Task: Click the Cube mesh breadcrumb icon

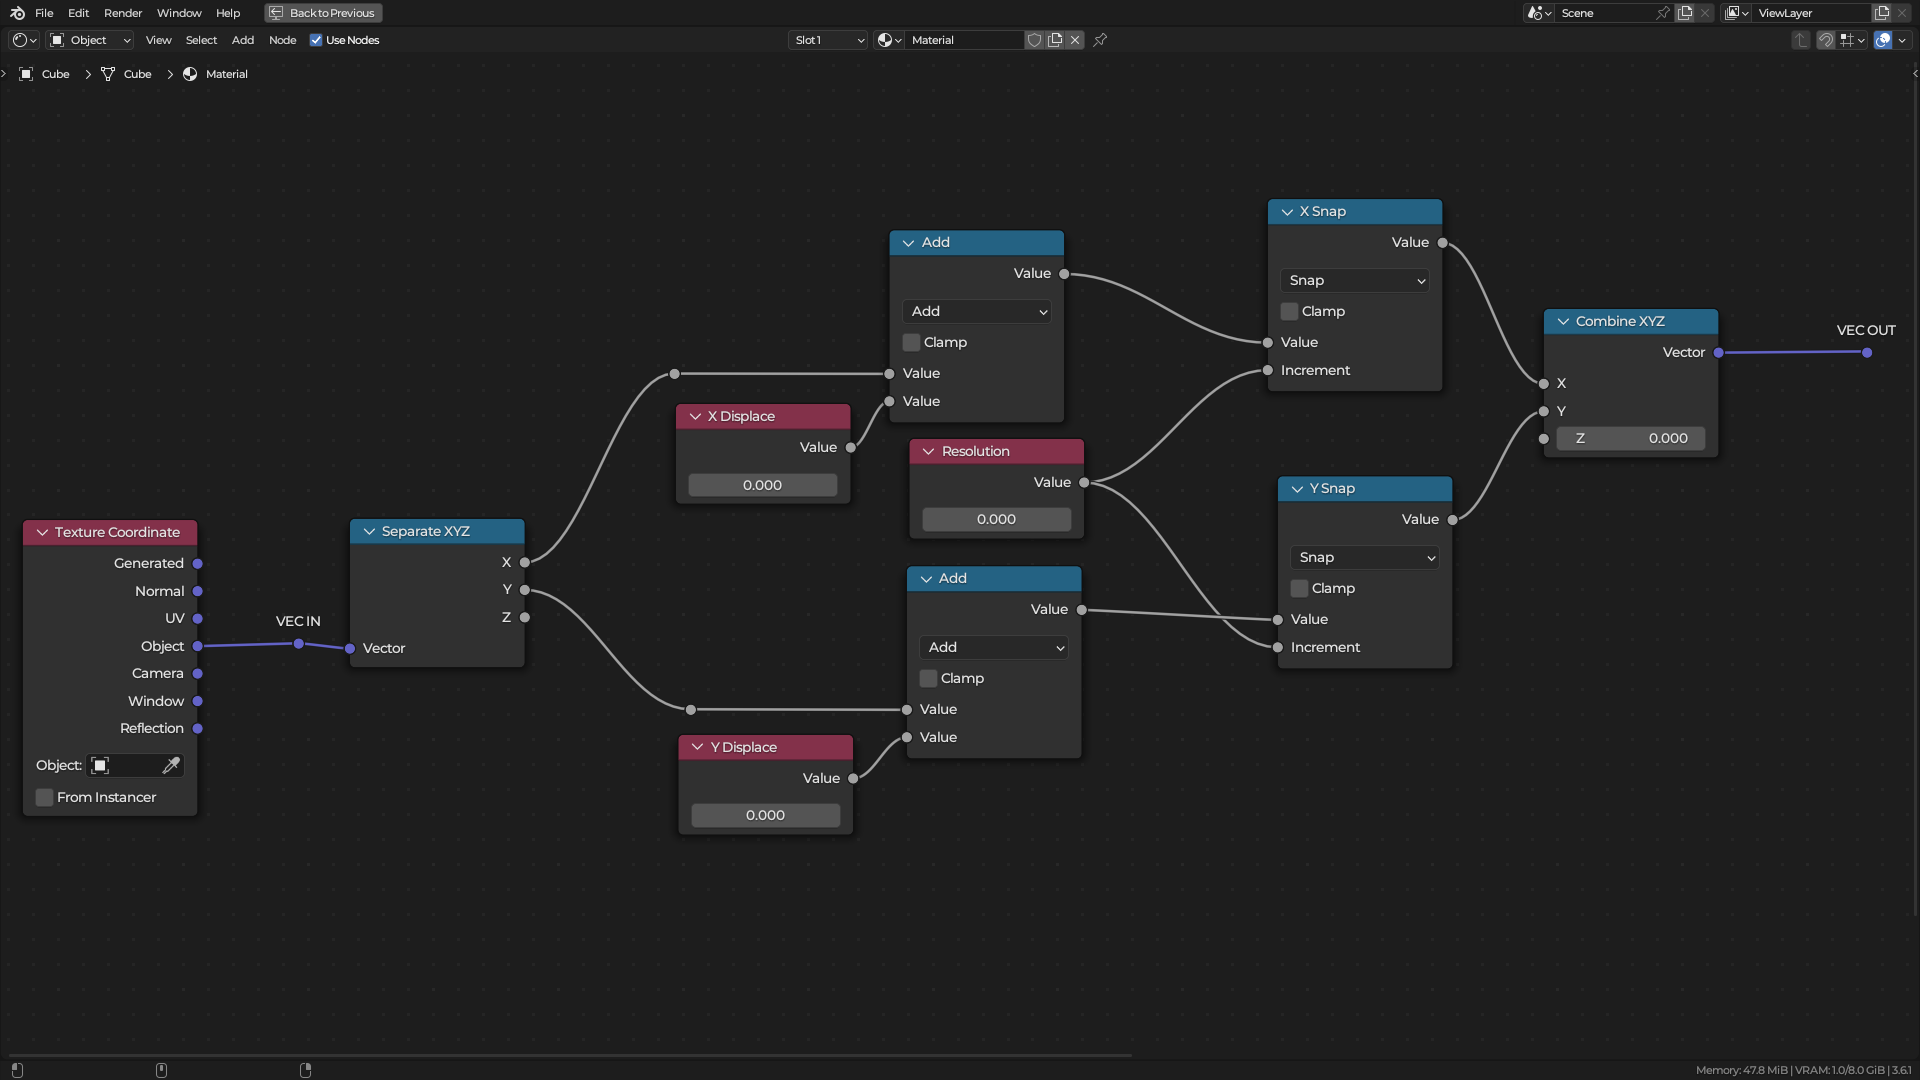Action: pyautogui.click(x=108, y=74)
